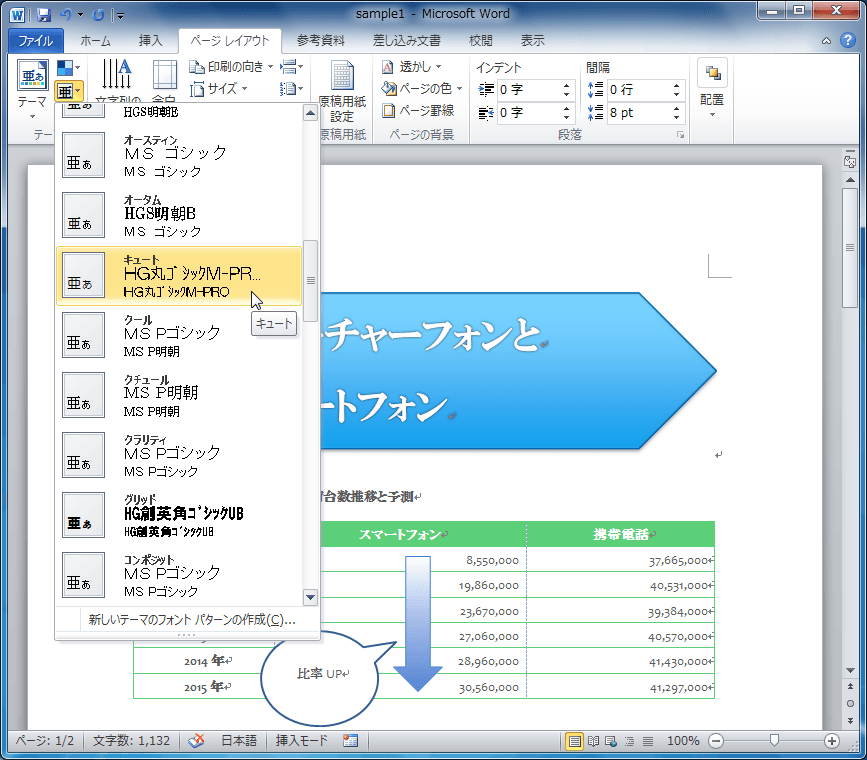Open the 透かし watermark dropdown

pyautogui.click(x=412, y=67)
